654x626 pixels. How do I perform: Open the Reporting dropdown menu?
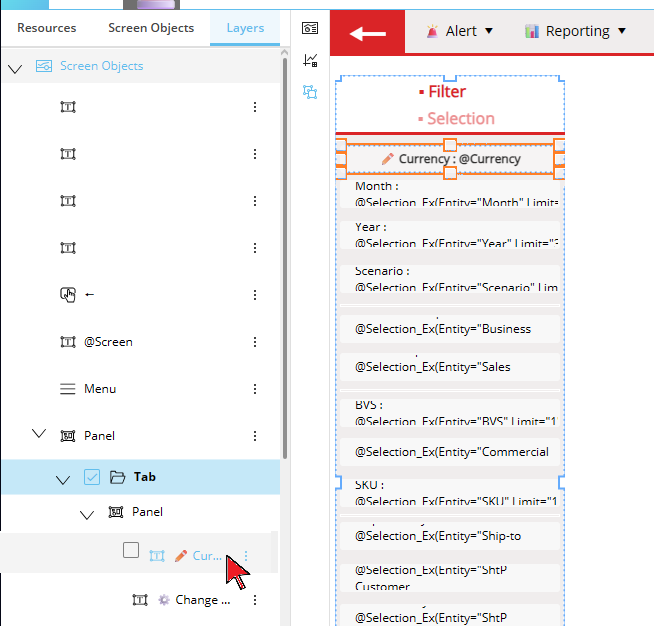click(x=576, y=31)
